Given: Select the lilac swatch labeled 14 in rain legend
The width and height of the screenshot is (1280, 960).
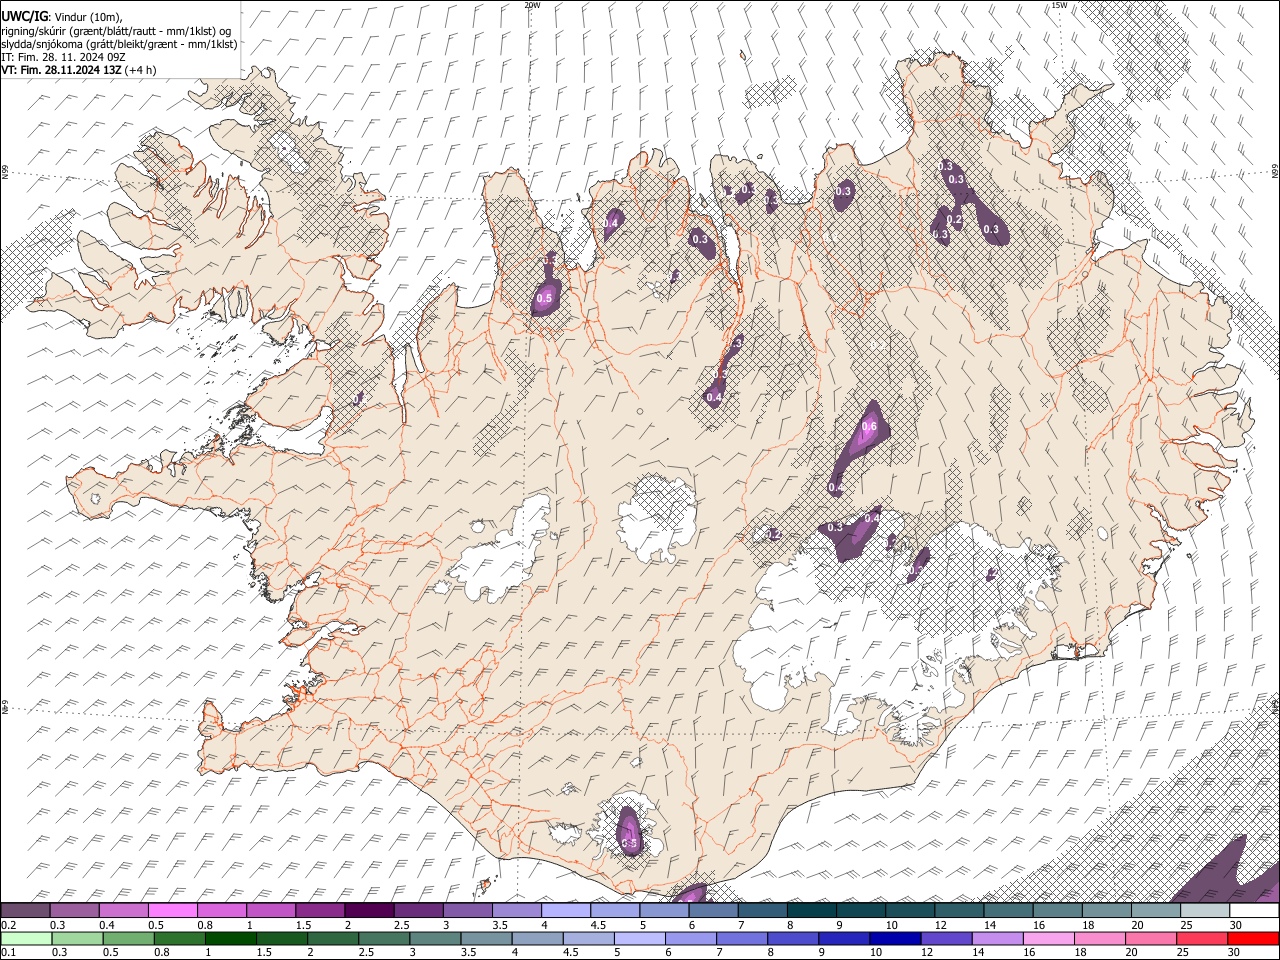Looking at the screenshot, I should pyautogui.click(x=998, y=938).
